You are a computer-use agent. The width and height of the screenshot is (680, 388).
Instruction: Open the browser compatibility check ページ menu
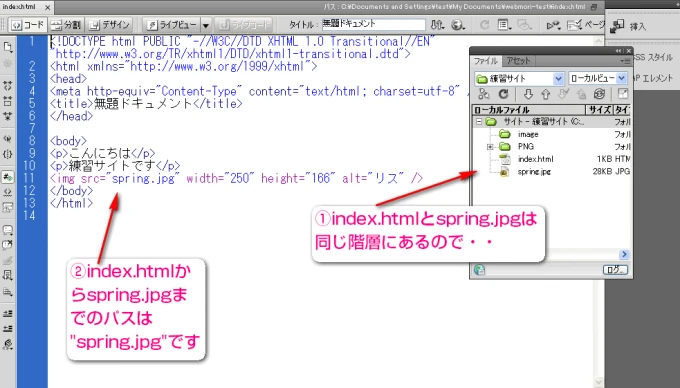[585, 25]
